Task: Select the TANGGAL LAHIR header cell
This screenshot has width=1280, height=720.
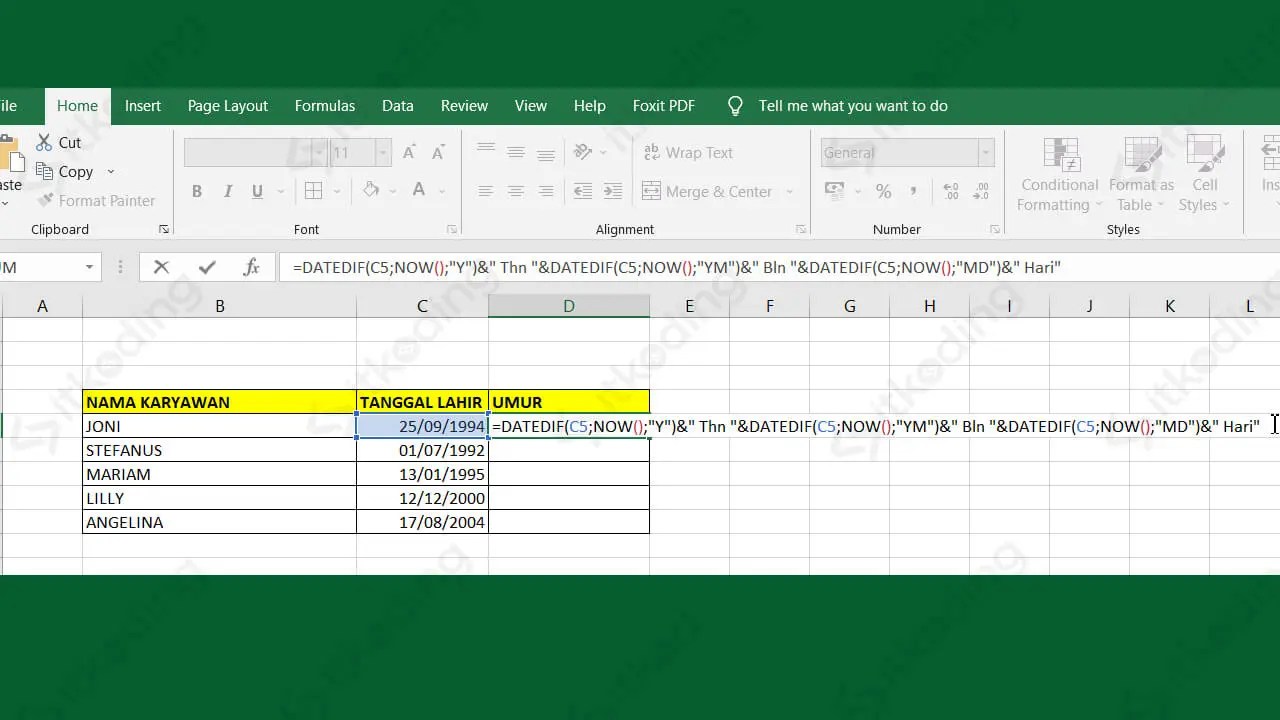Action: click(x=422, y=402)
